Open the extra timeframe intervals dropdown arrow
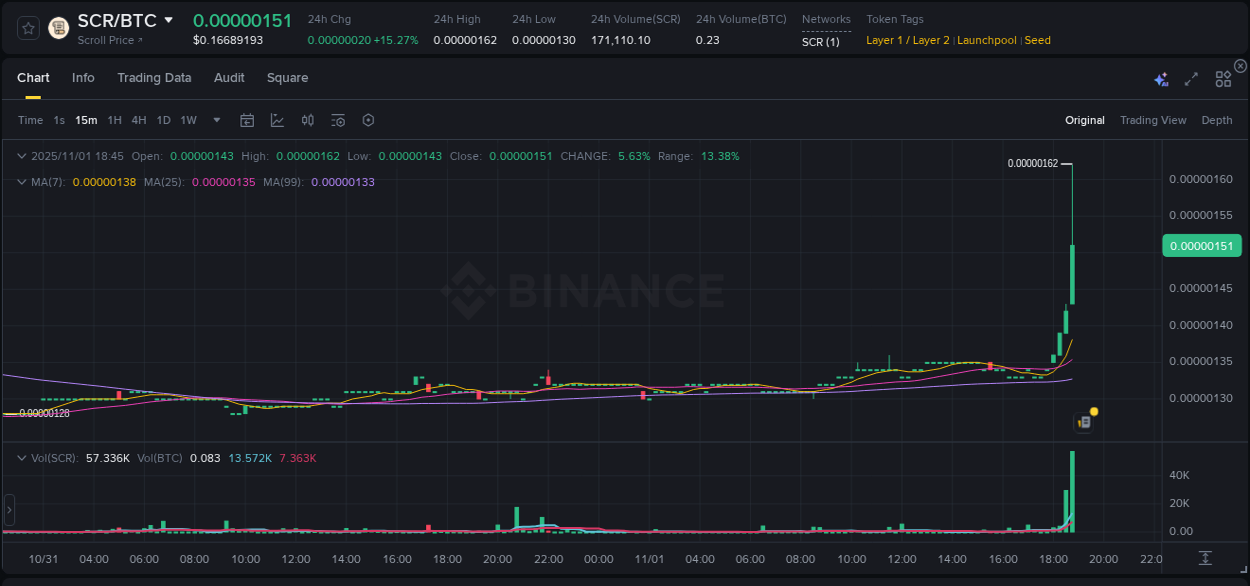This screenshot has width=1250, height=586. point(215,120)
